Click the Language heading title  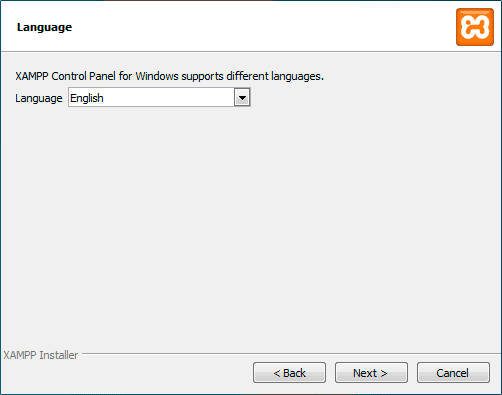(44, 27)
